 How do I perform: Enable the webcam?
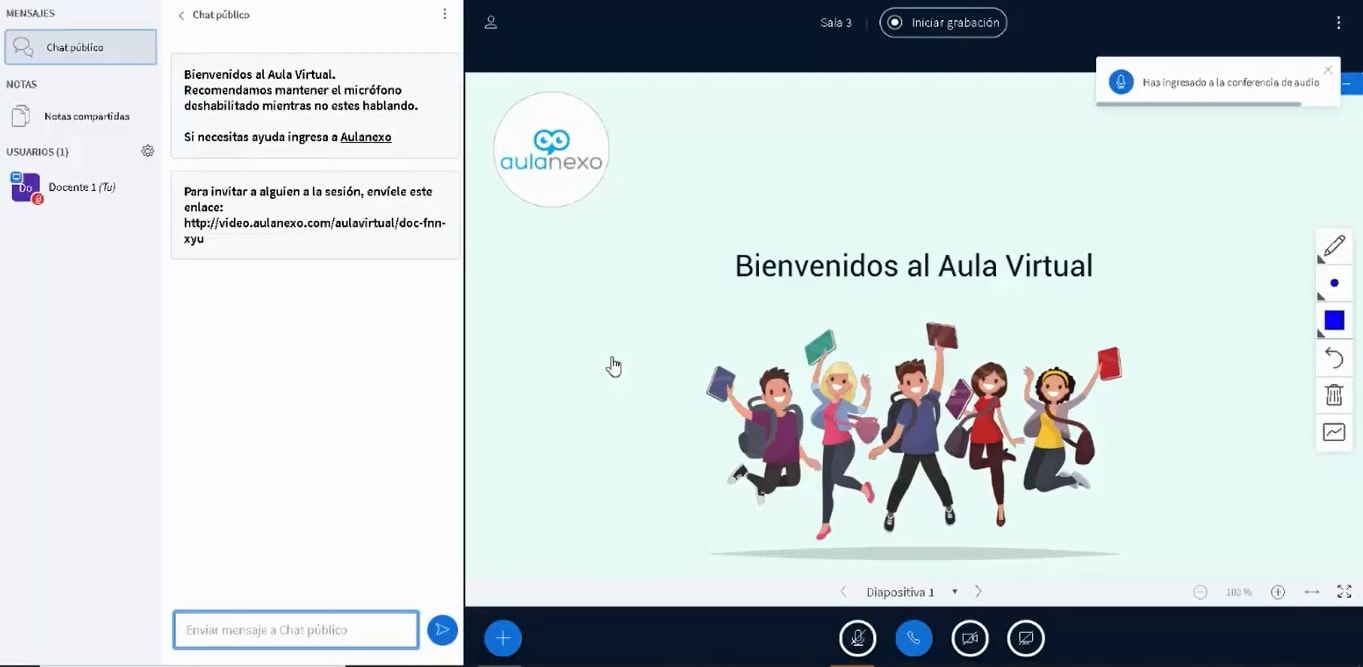(x=969, y=637)
